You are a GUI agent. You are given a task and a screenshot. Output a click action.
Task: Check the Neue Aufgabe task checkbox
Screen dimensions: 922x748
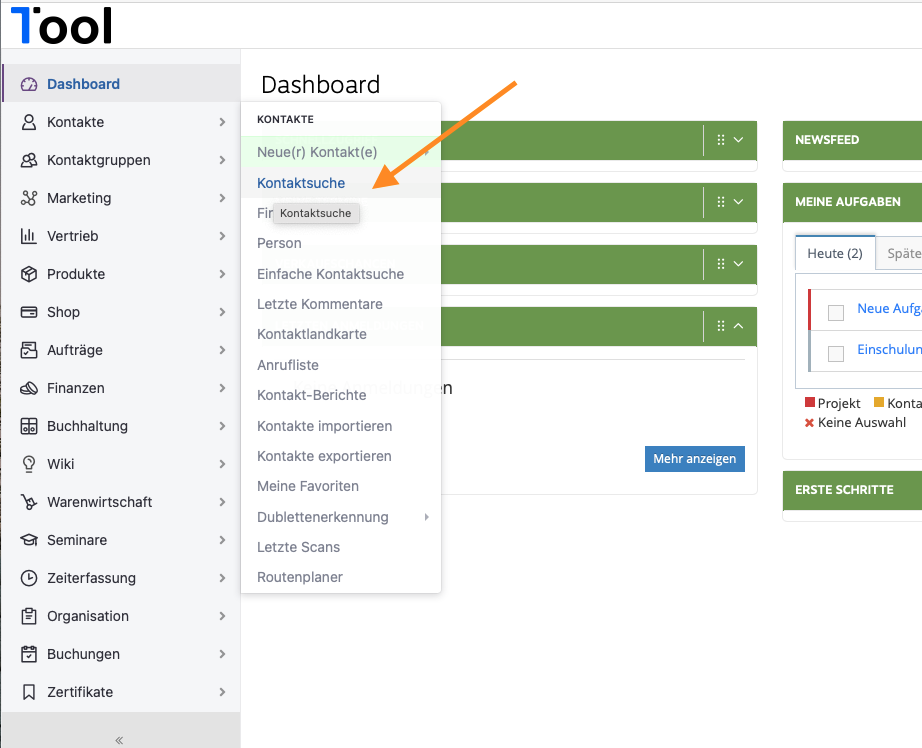coord(836,312)
